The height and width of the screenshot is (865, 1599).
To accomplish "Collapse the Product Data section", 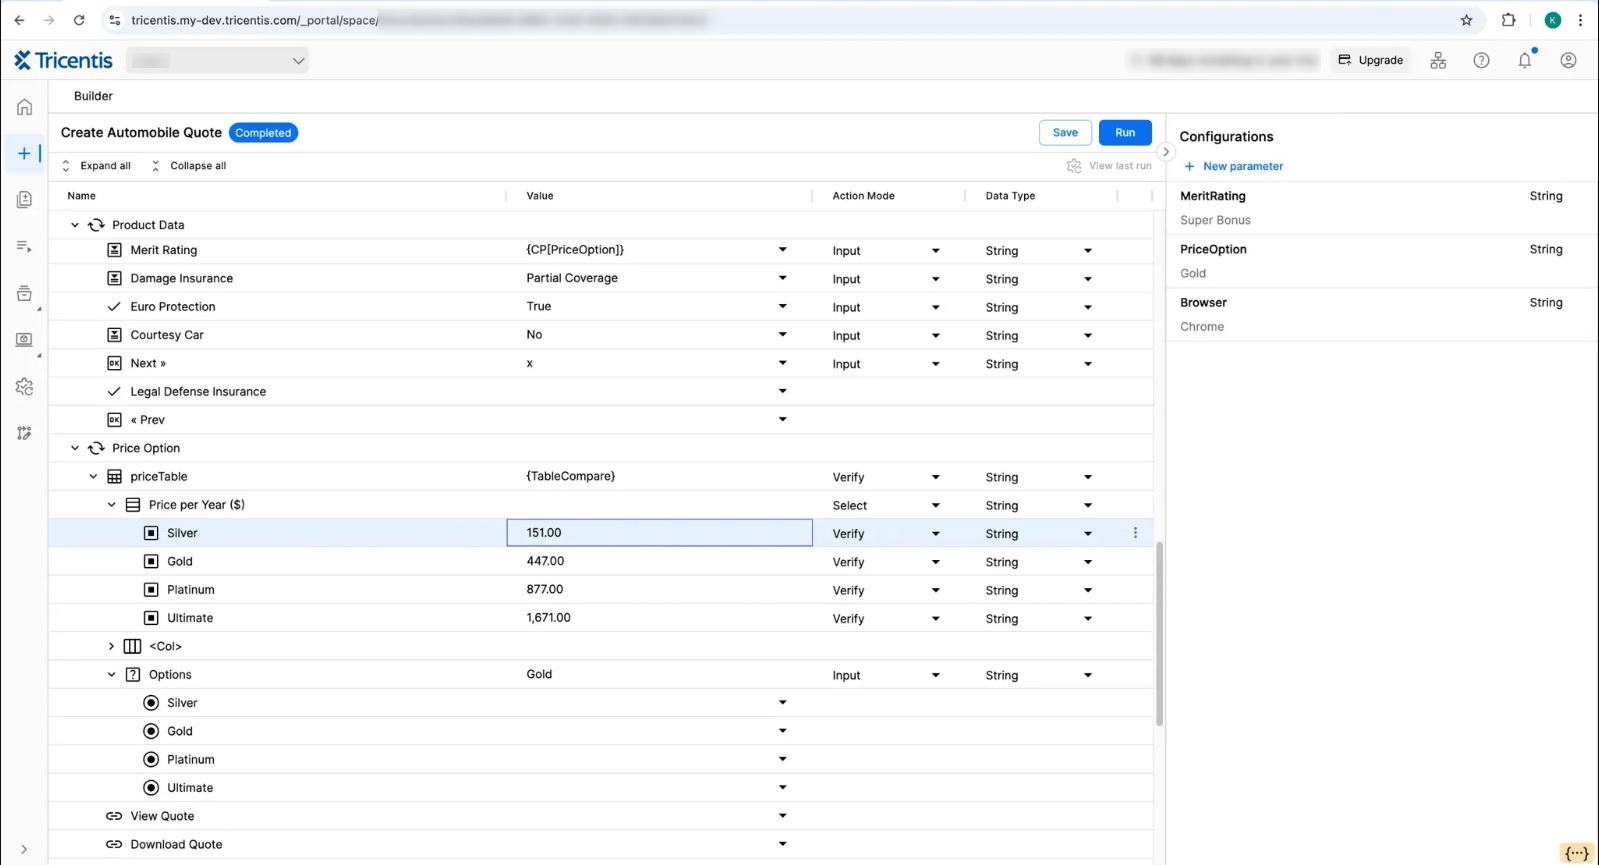I will click(x=75, y=225).
